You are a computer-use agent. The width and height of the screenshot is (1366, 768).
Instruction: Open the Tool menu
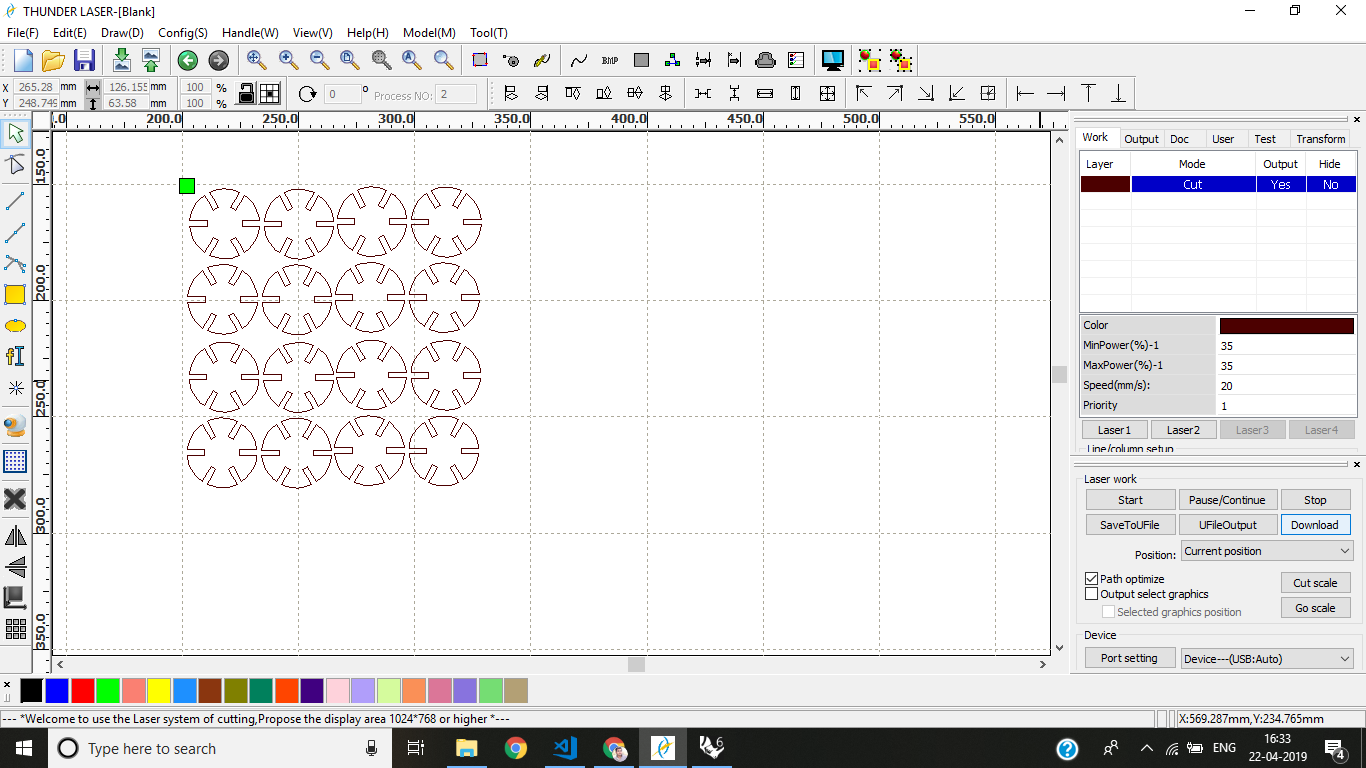pyautogui.click(x=489, y=33)
